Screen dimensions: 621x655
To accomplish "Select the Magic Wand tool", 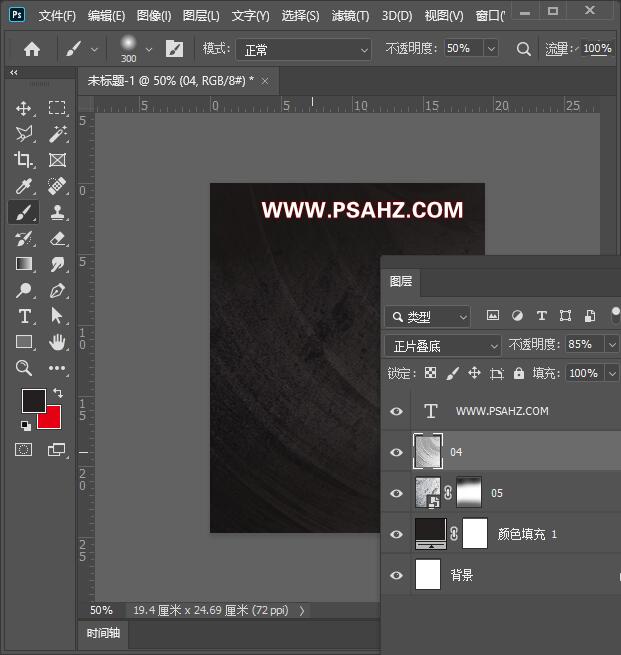I will click(57, 134).
